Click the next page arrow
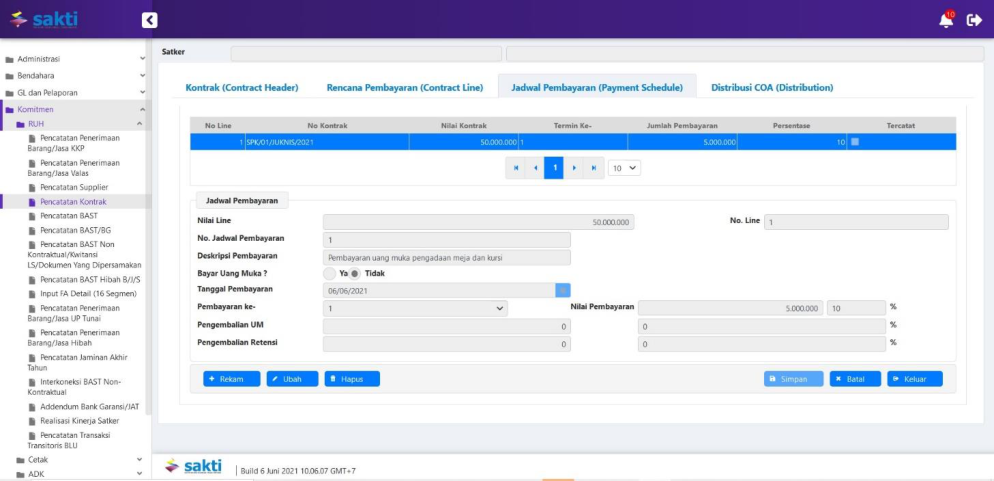Viewport: 994px width, 481px height. pos(574,168)
